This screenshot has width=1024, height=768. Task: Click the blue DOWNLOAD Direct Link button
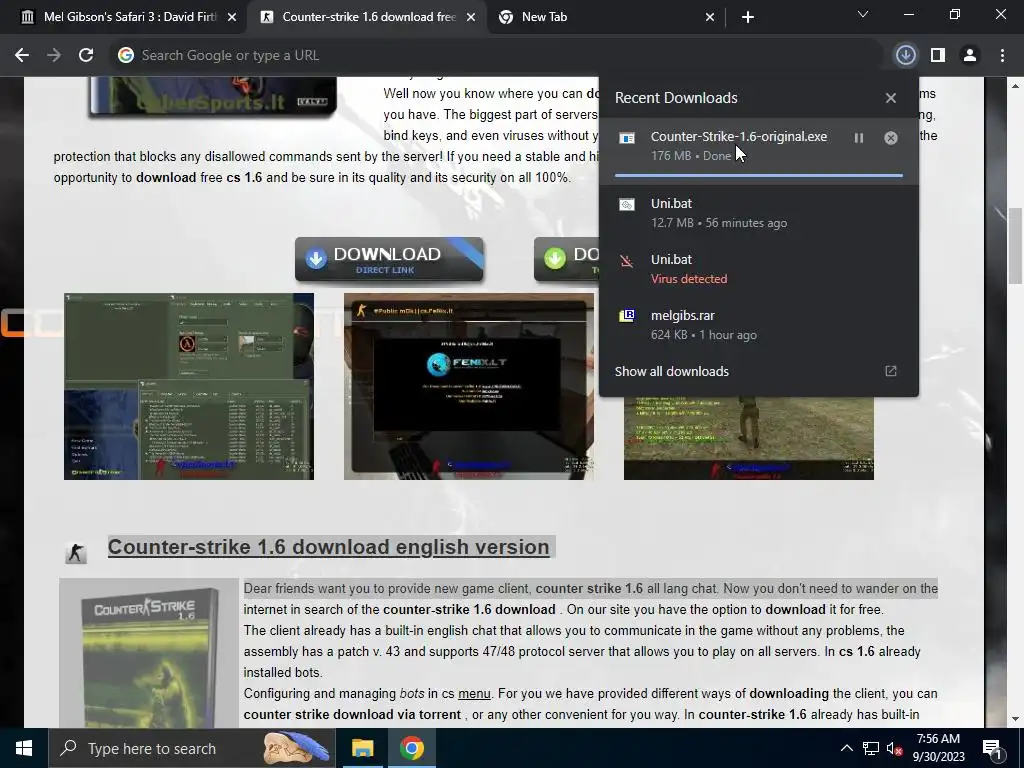389,259
